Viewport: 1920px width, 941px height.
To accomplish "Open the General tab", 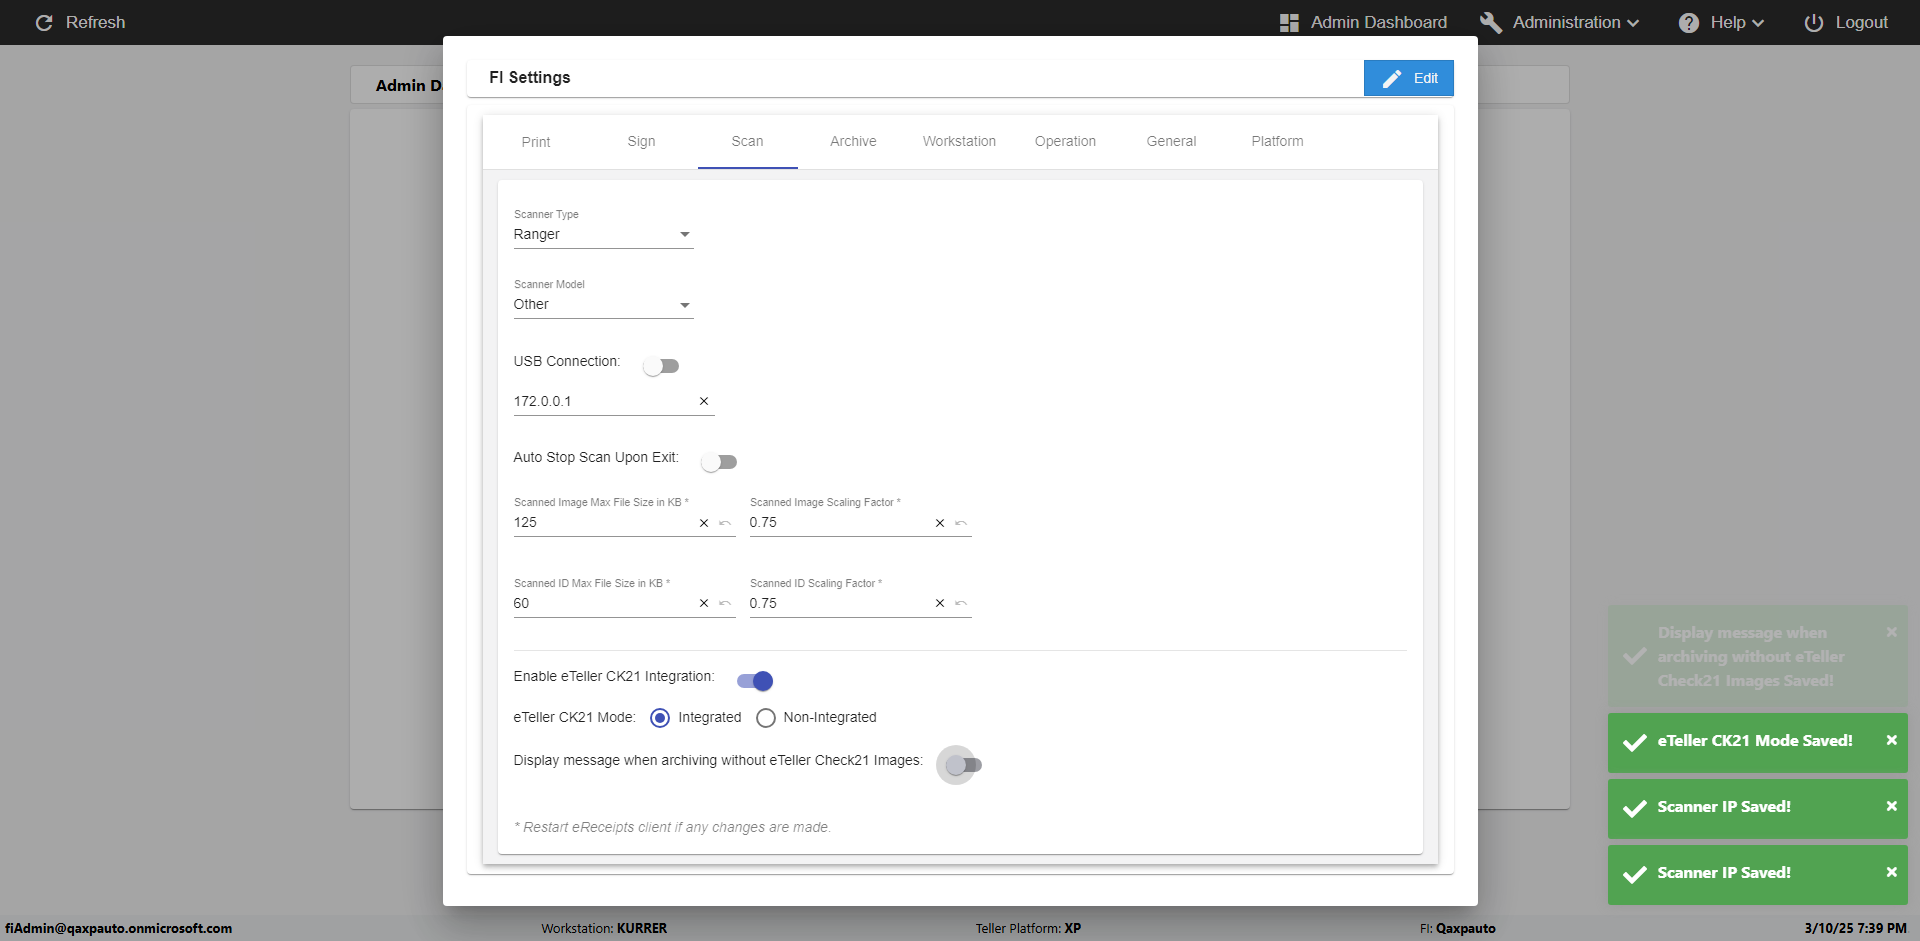I will (1171, 142).
